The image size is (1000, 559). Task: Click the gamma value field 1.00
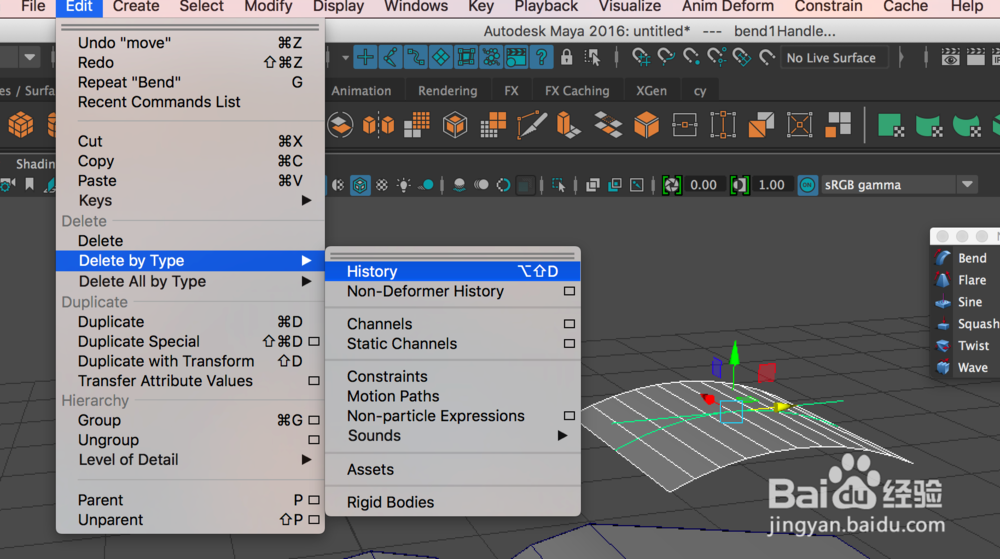[x=772, y=185]
